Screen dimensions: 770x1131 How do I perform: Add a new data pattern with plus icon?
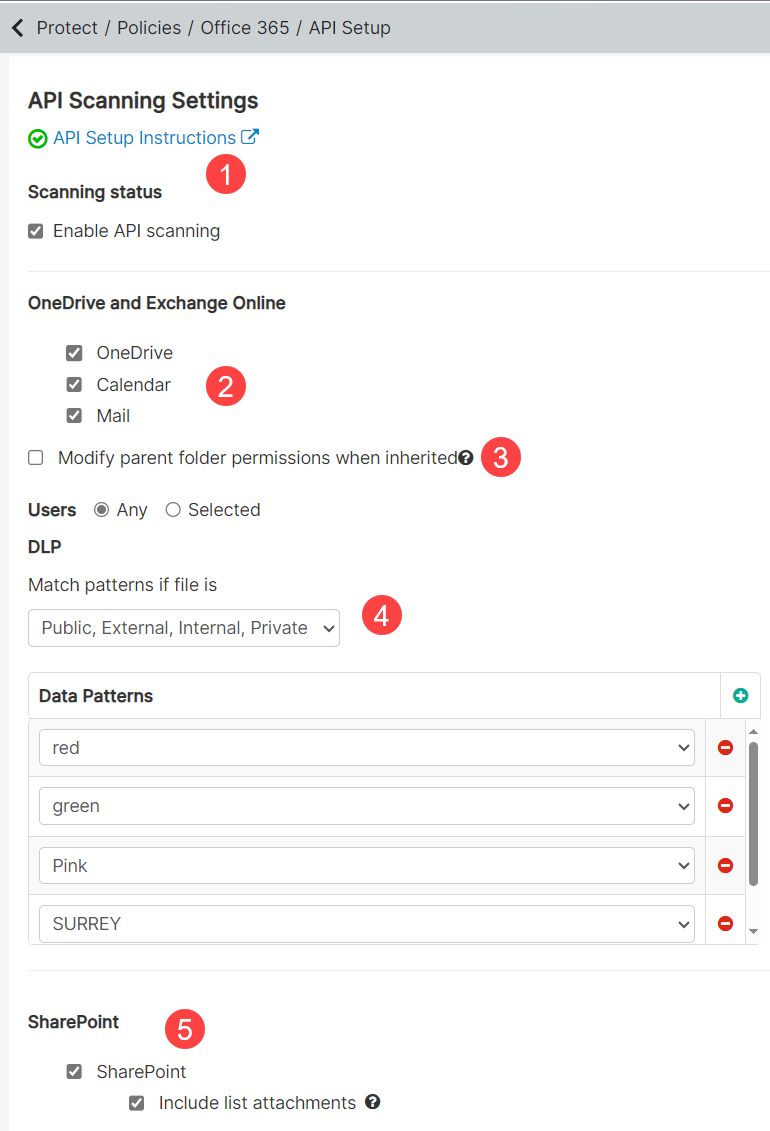pyautogui.click(x=740, y=695)
